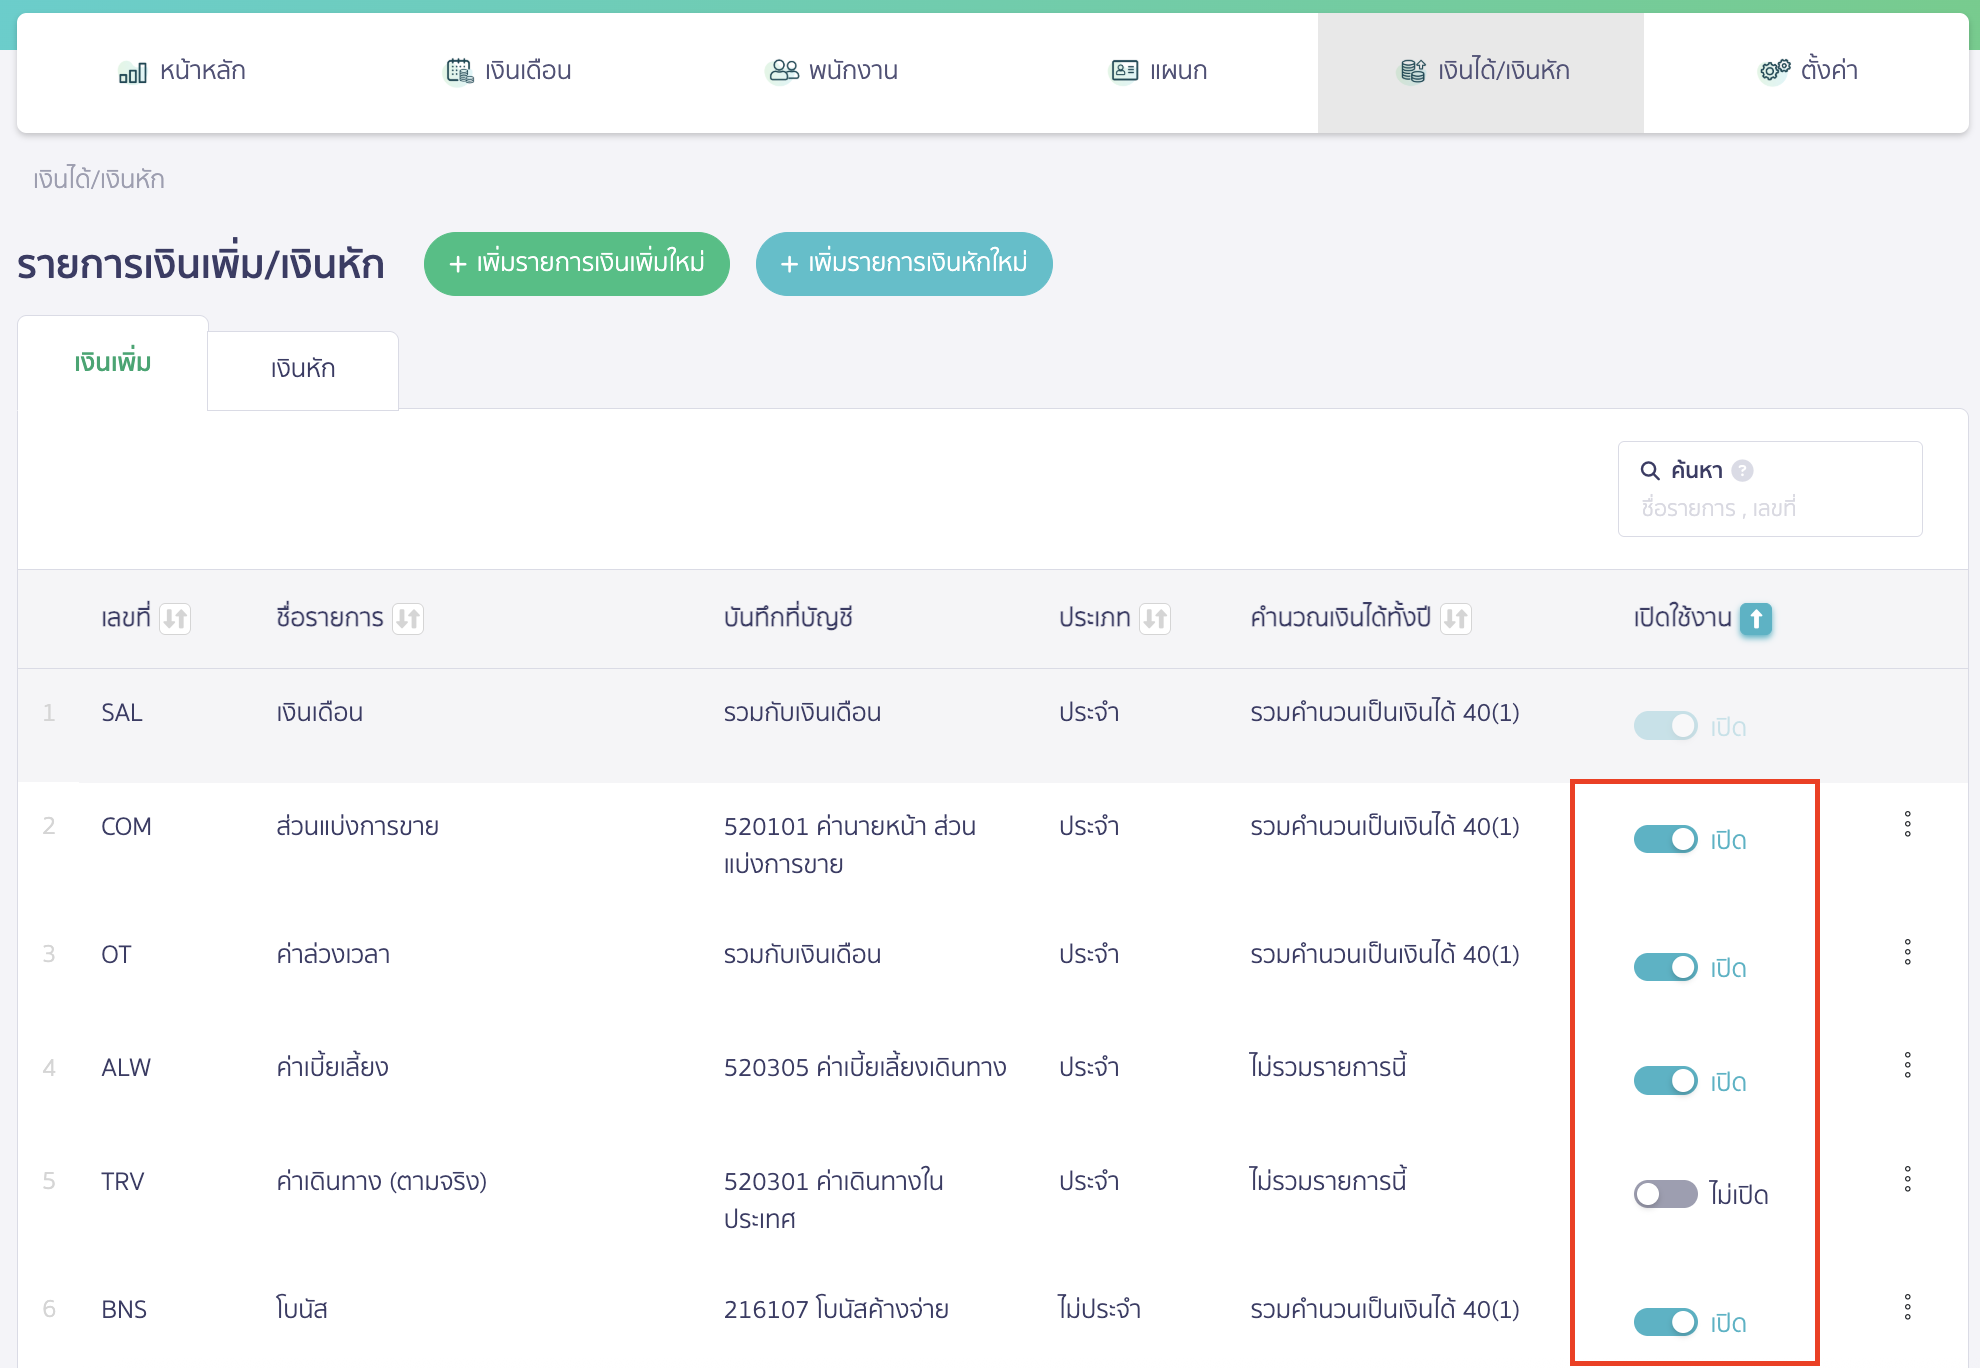Sort by ชื่อรายการ column arrows
The image size is (1980, 1368).
(407, 619)
